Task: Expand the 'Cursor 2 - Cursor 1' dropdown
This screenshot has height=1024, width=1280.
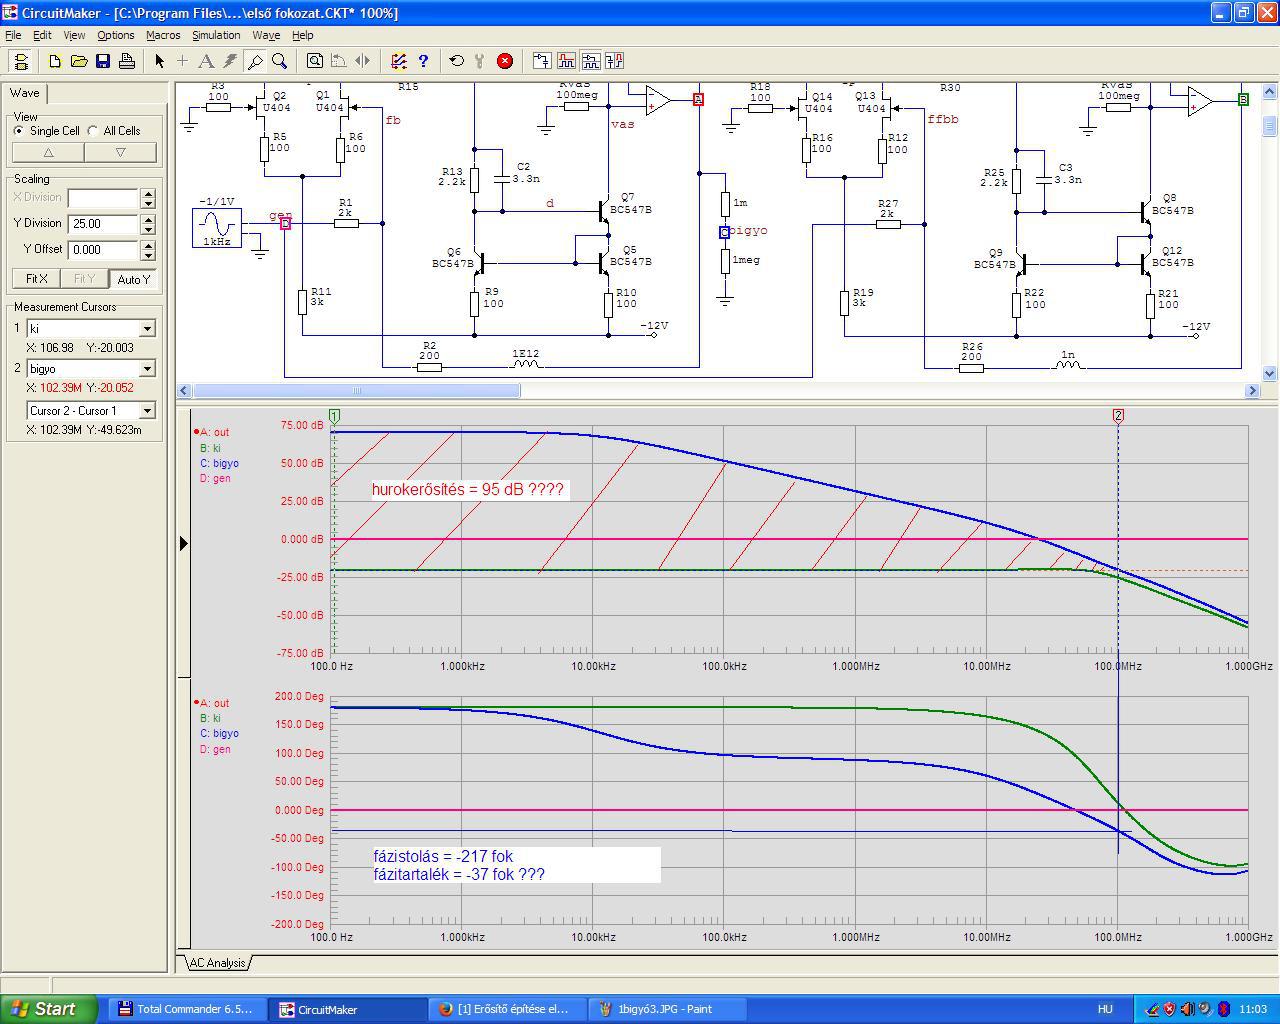Action: [x=147, y=411]
